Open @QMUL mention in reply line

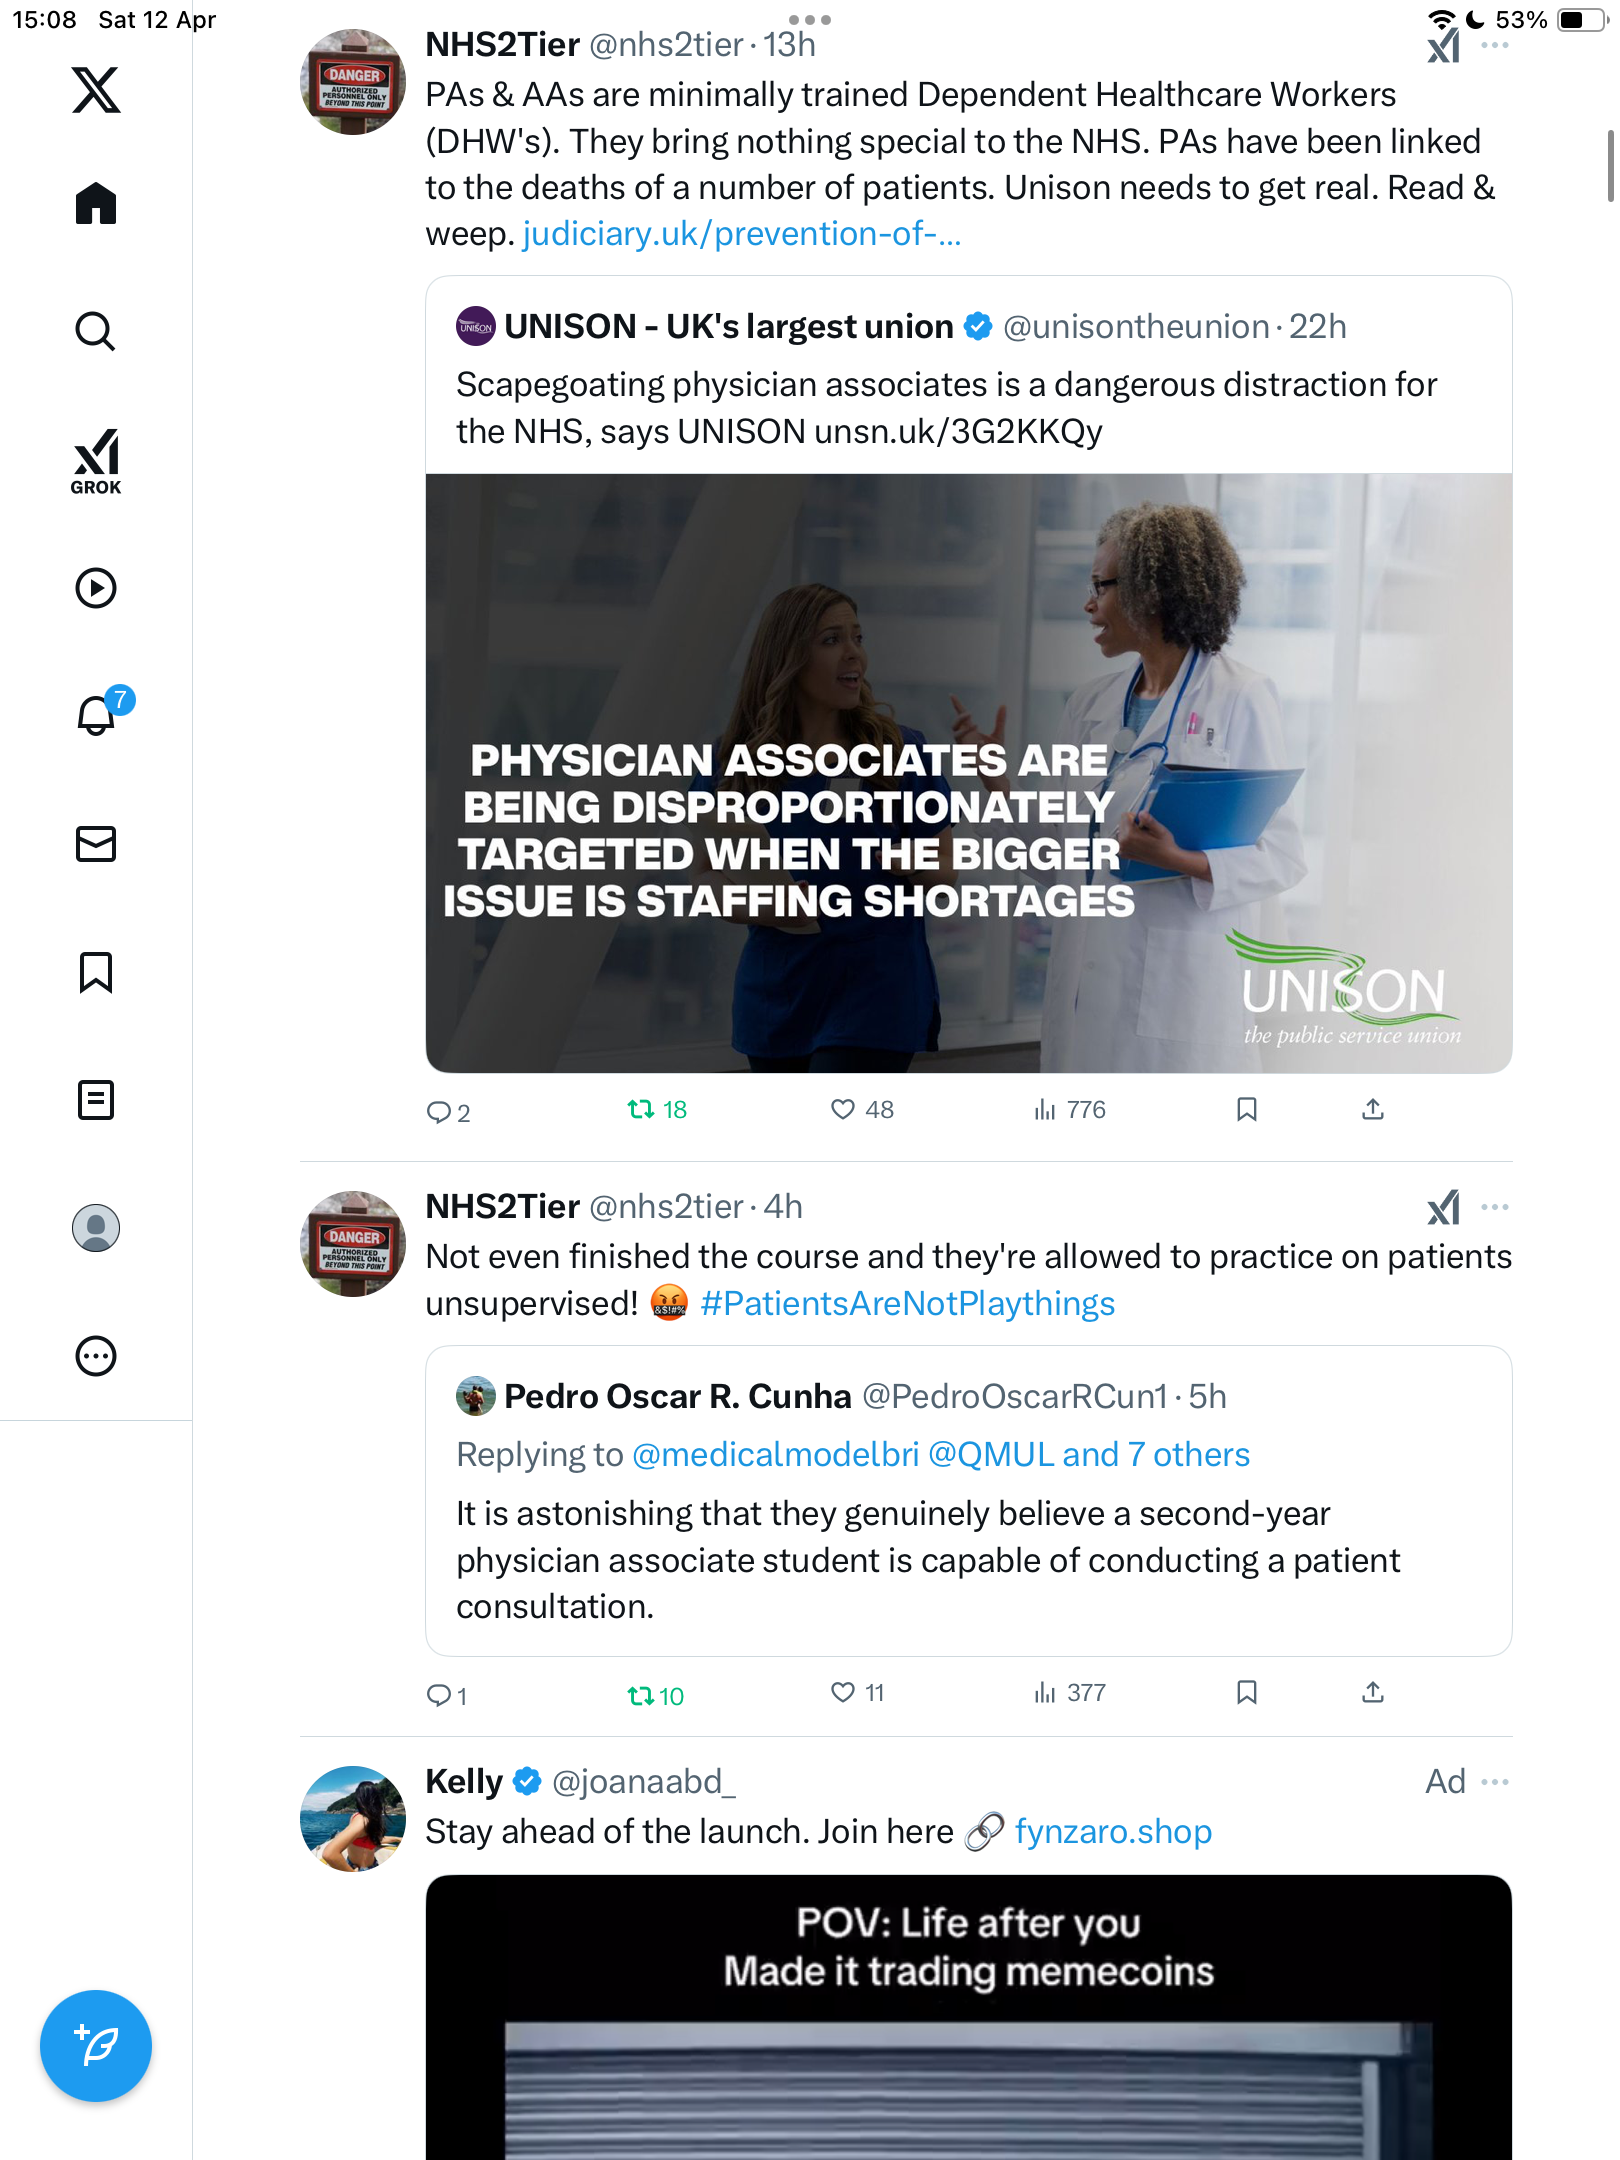tap(991, 1454)
